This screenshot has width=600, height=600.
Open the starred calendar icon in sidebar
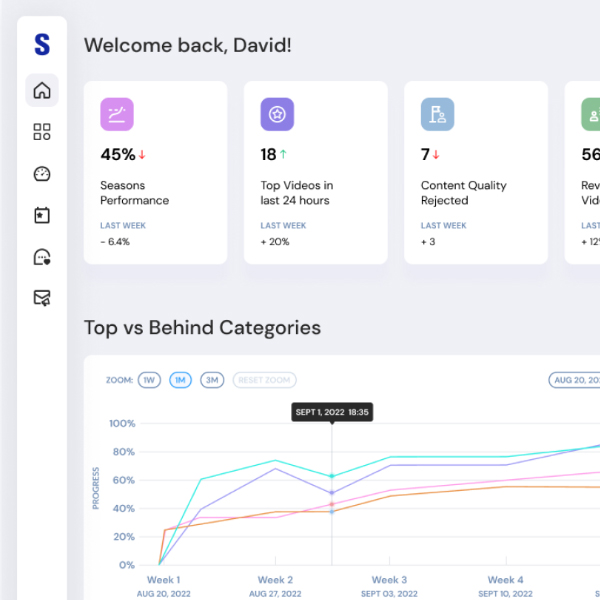tap(42, 215)
